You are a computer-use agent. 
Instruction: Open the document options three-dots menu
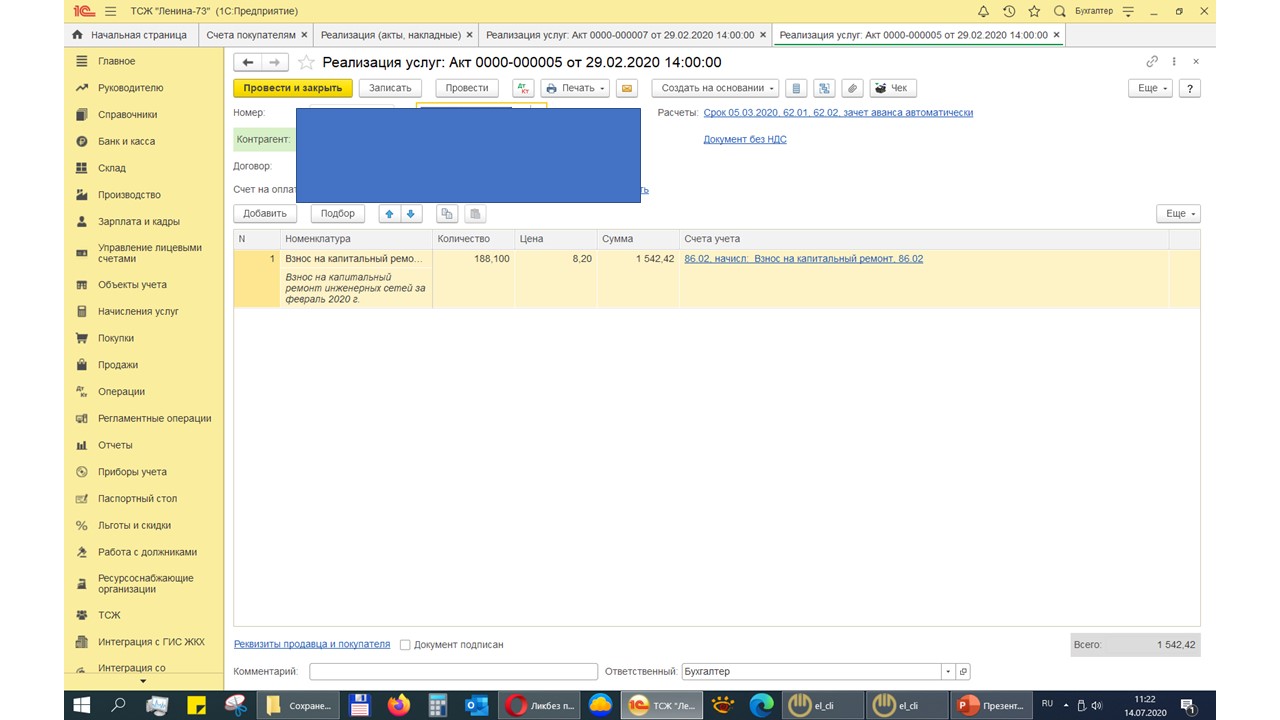point(1174,62)
